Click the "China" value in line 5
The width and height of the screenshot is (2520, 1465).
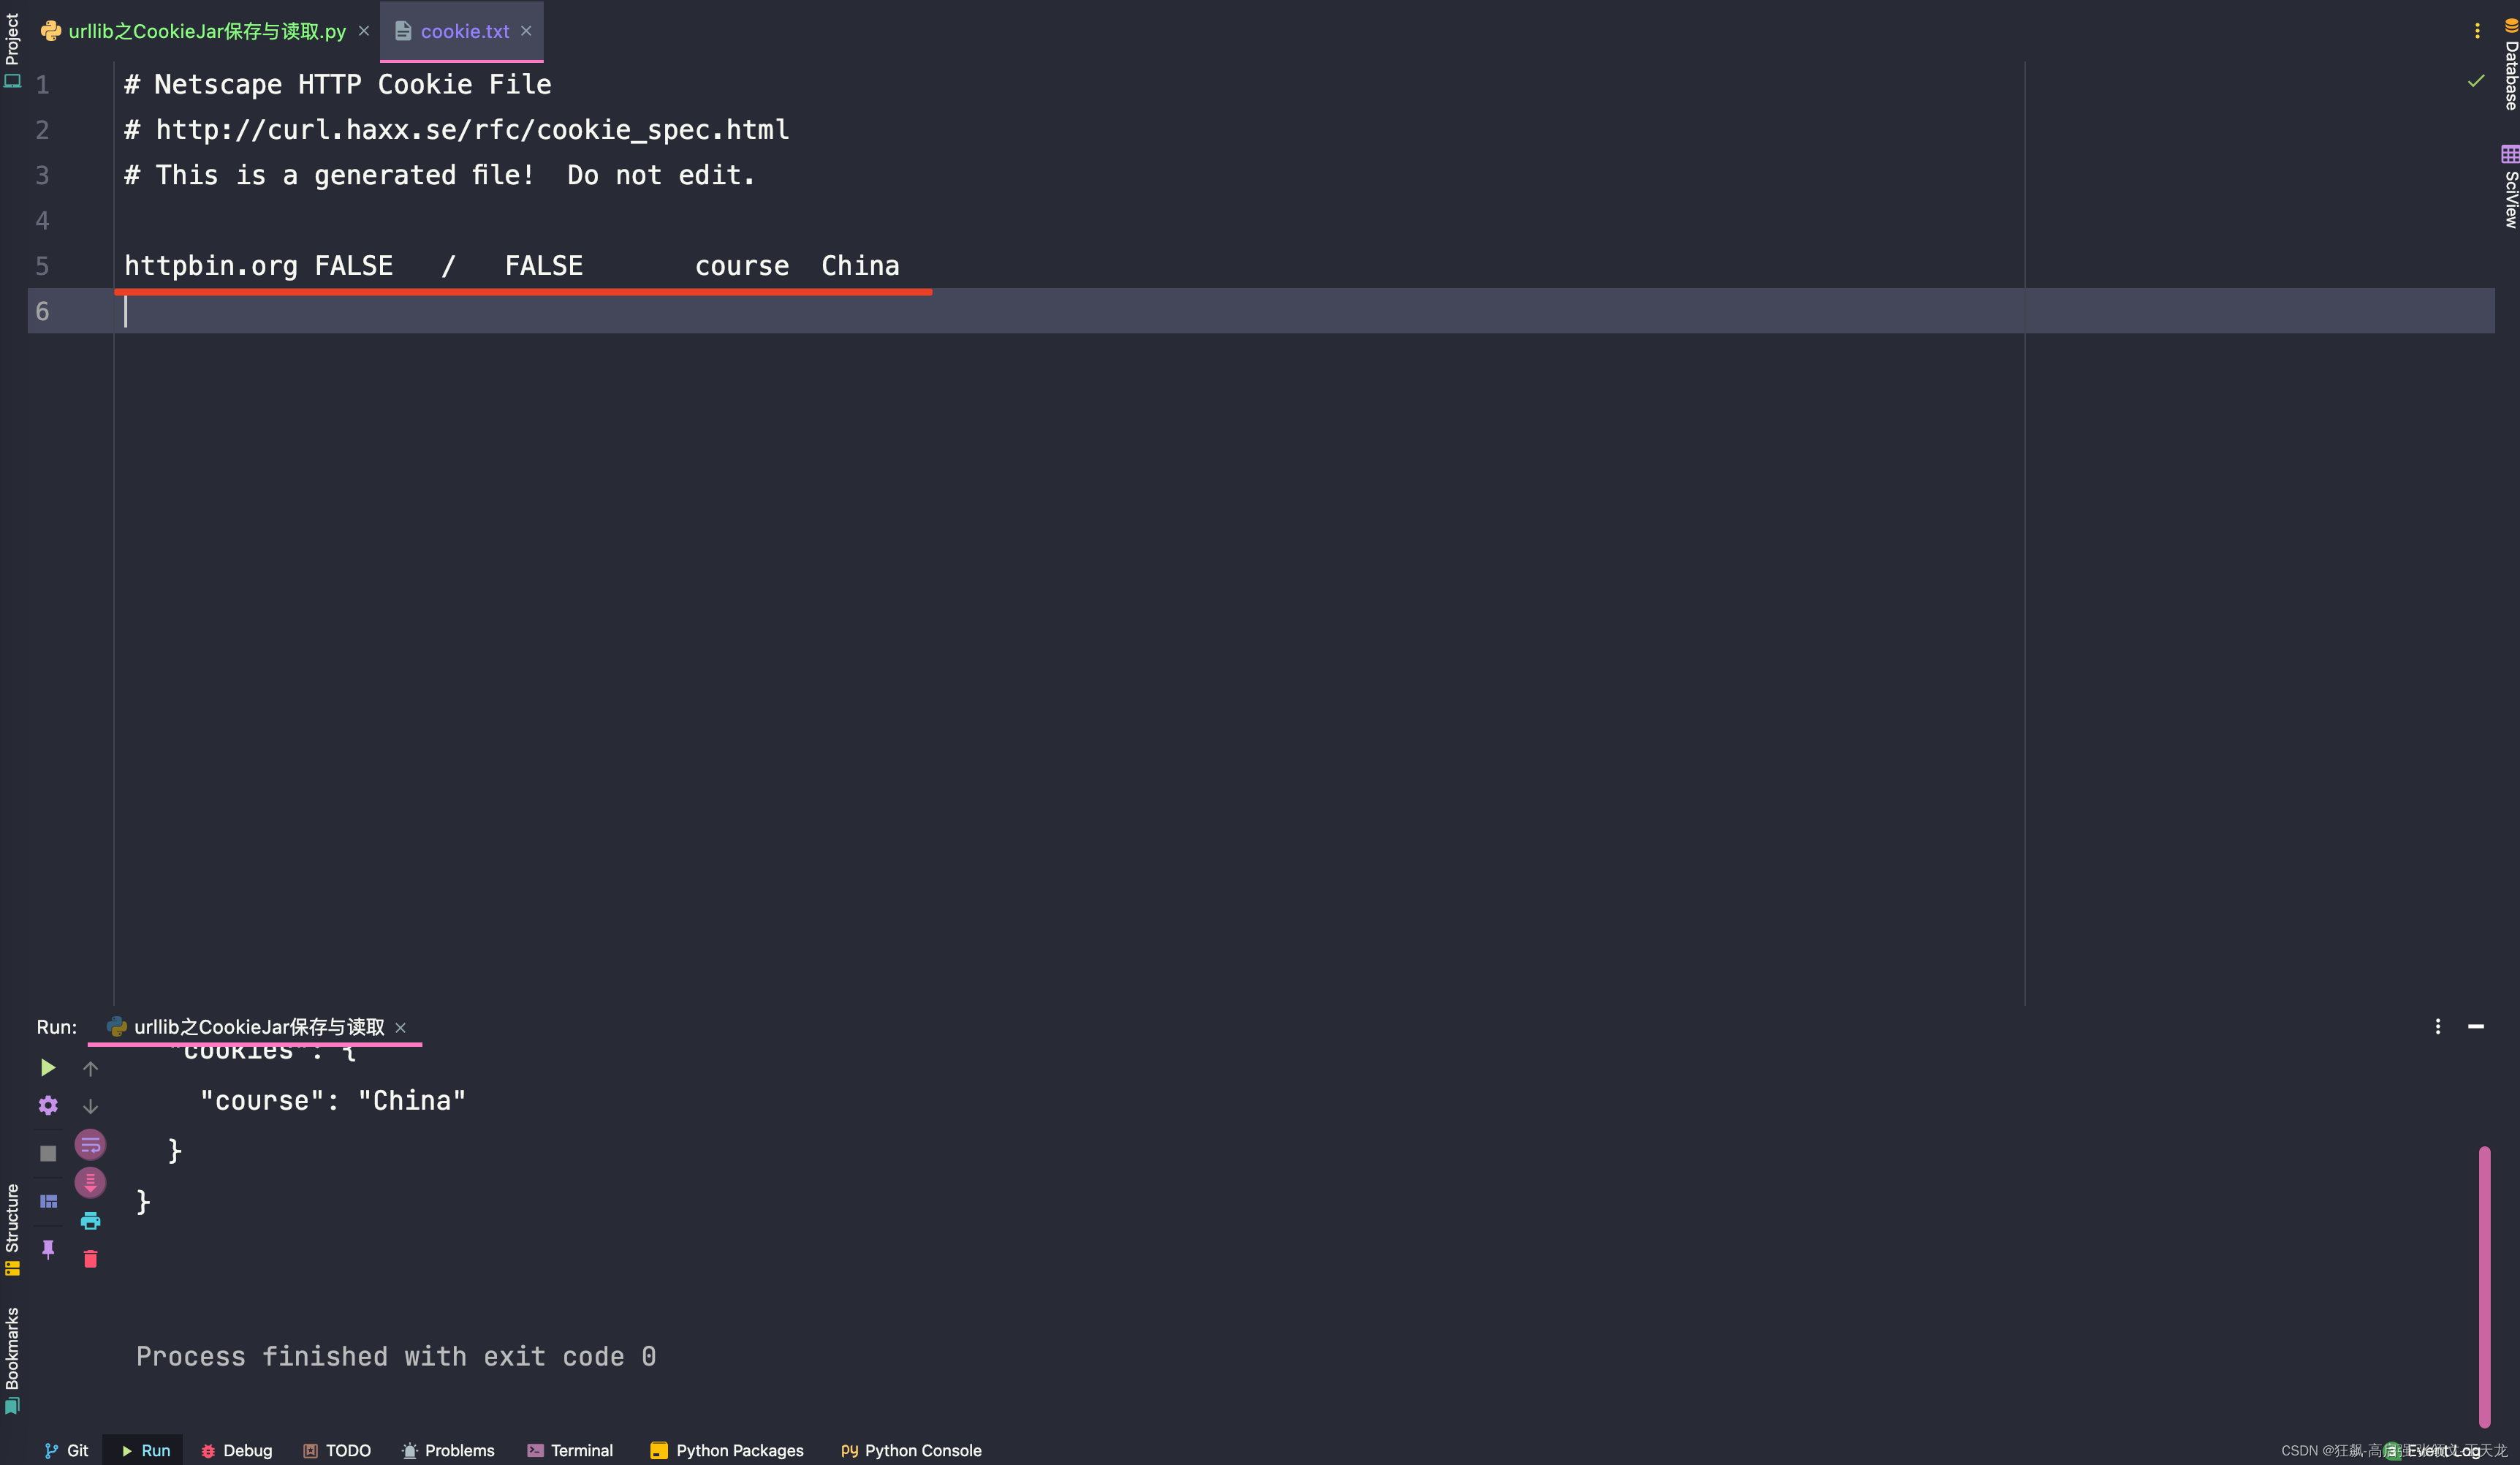pos(860,266)
